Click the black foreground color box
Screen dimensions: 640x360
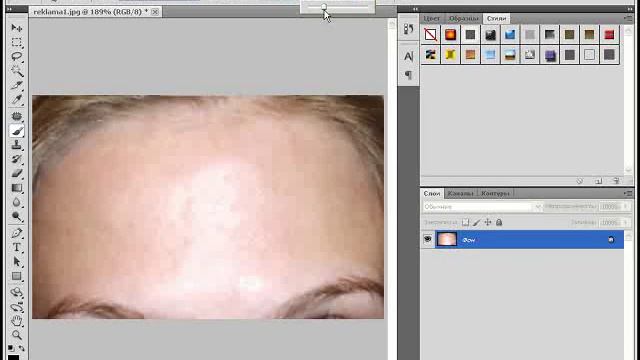pyautogui.click(x=13, y=357)
